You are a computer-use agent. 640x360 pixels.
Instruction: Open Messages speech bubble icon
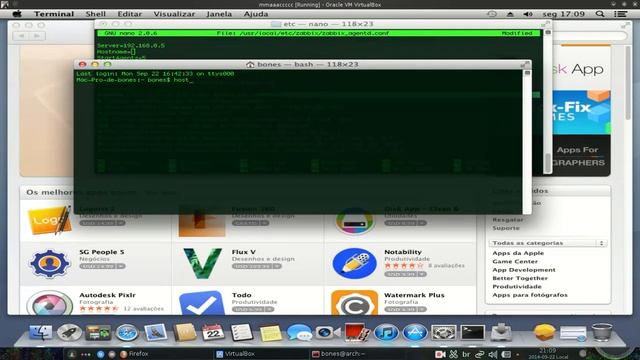pyautogui.click(x=299, y=333)
